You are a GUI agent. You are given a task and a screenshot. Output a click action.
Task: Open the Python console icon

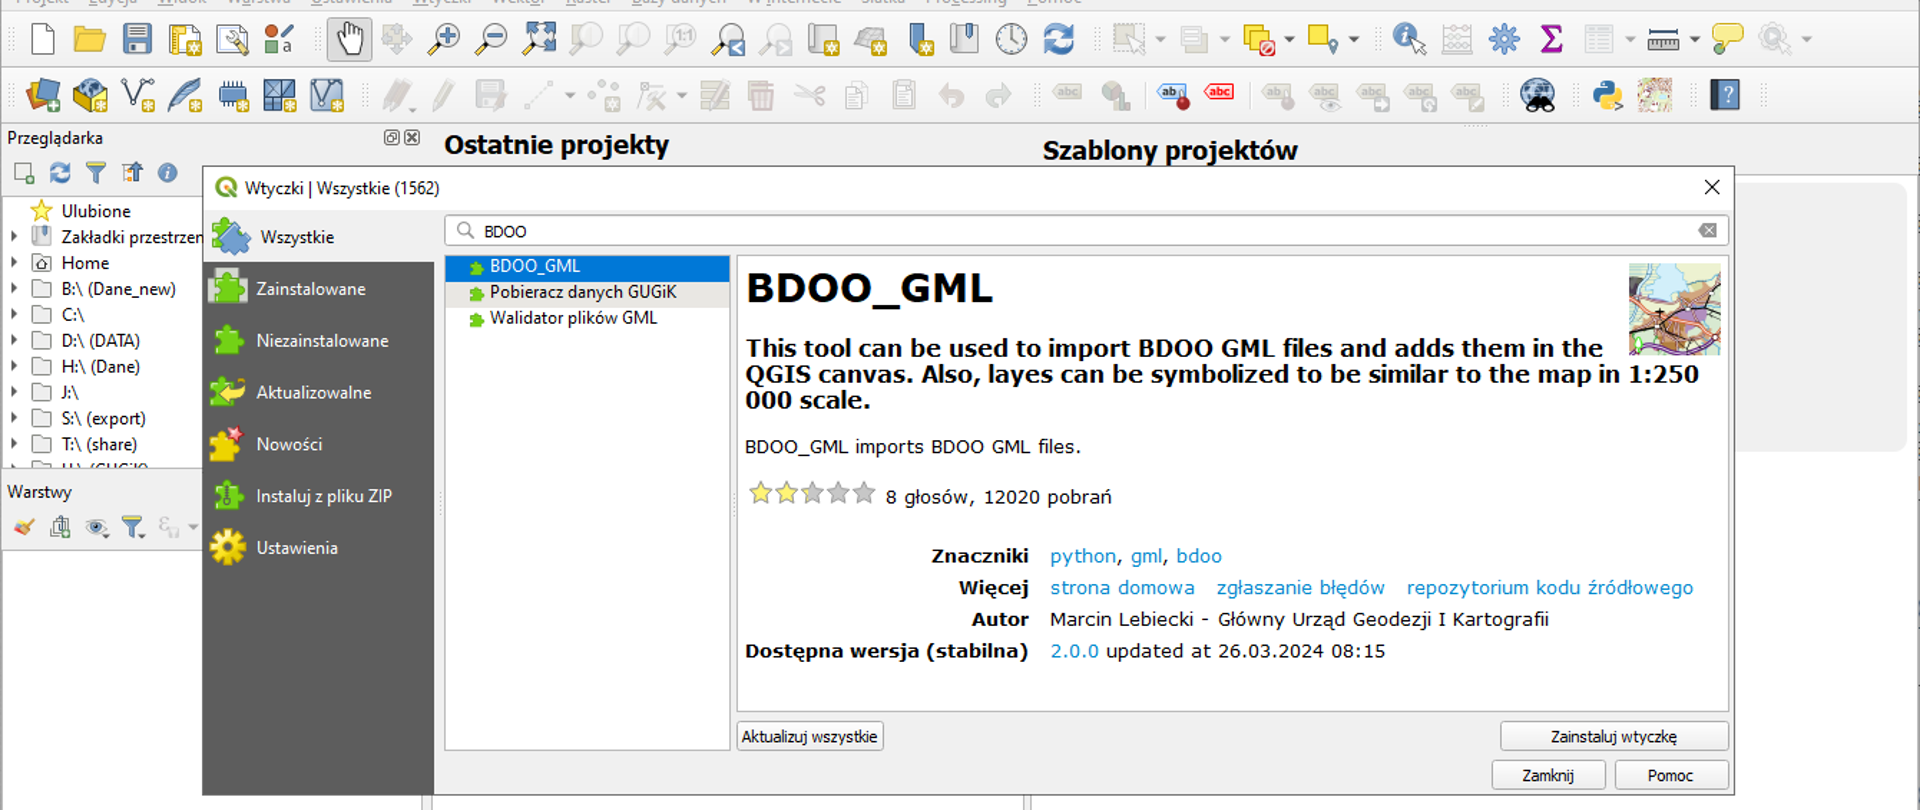point(1607,96)
